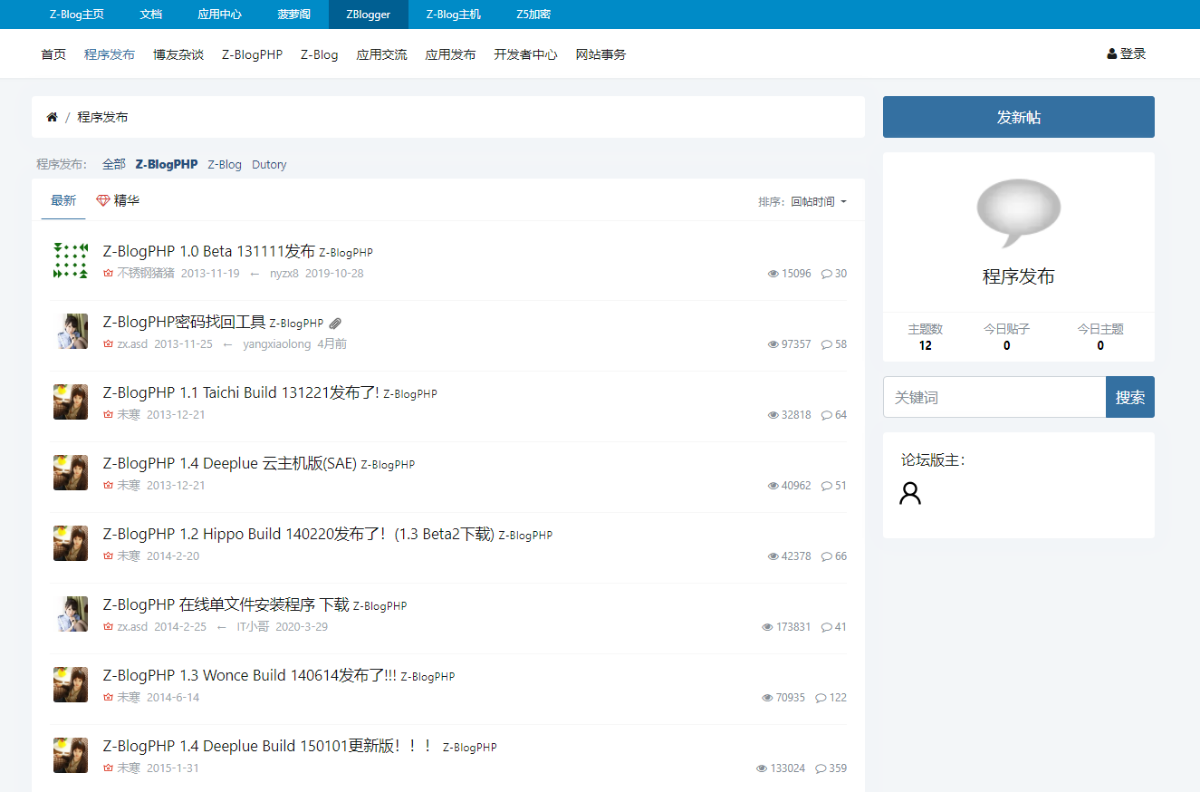Filter posts by Z-Blog category
The height and width of the screenshot is (792, 1200).
pyautogui.click(x=225, y=164)
